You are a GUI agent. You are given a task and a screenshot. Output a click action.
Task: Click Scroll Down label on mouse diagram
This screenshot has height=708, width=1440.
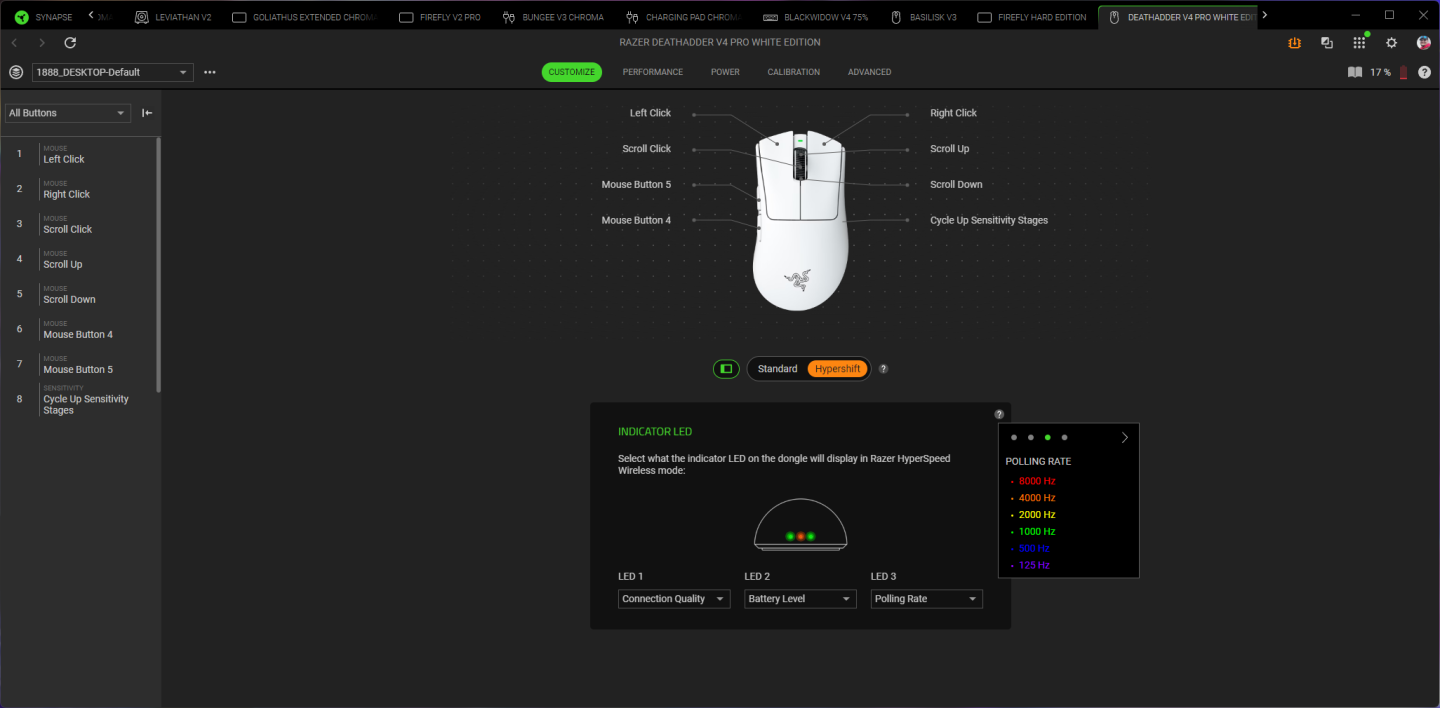click(956, 185)
